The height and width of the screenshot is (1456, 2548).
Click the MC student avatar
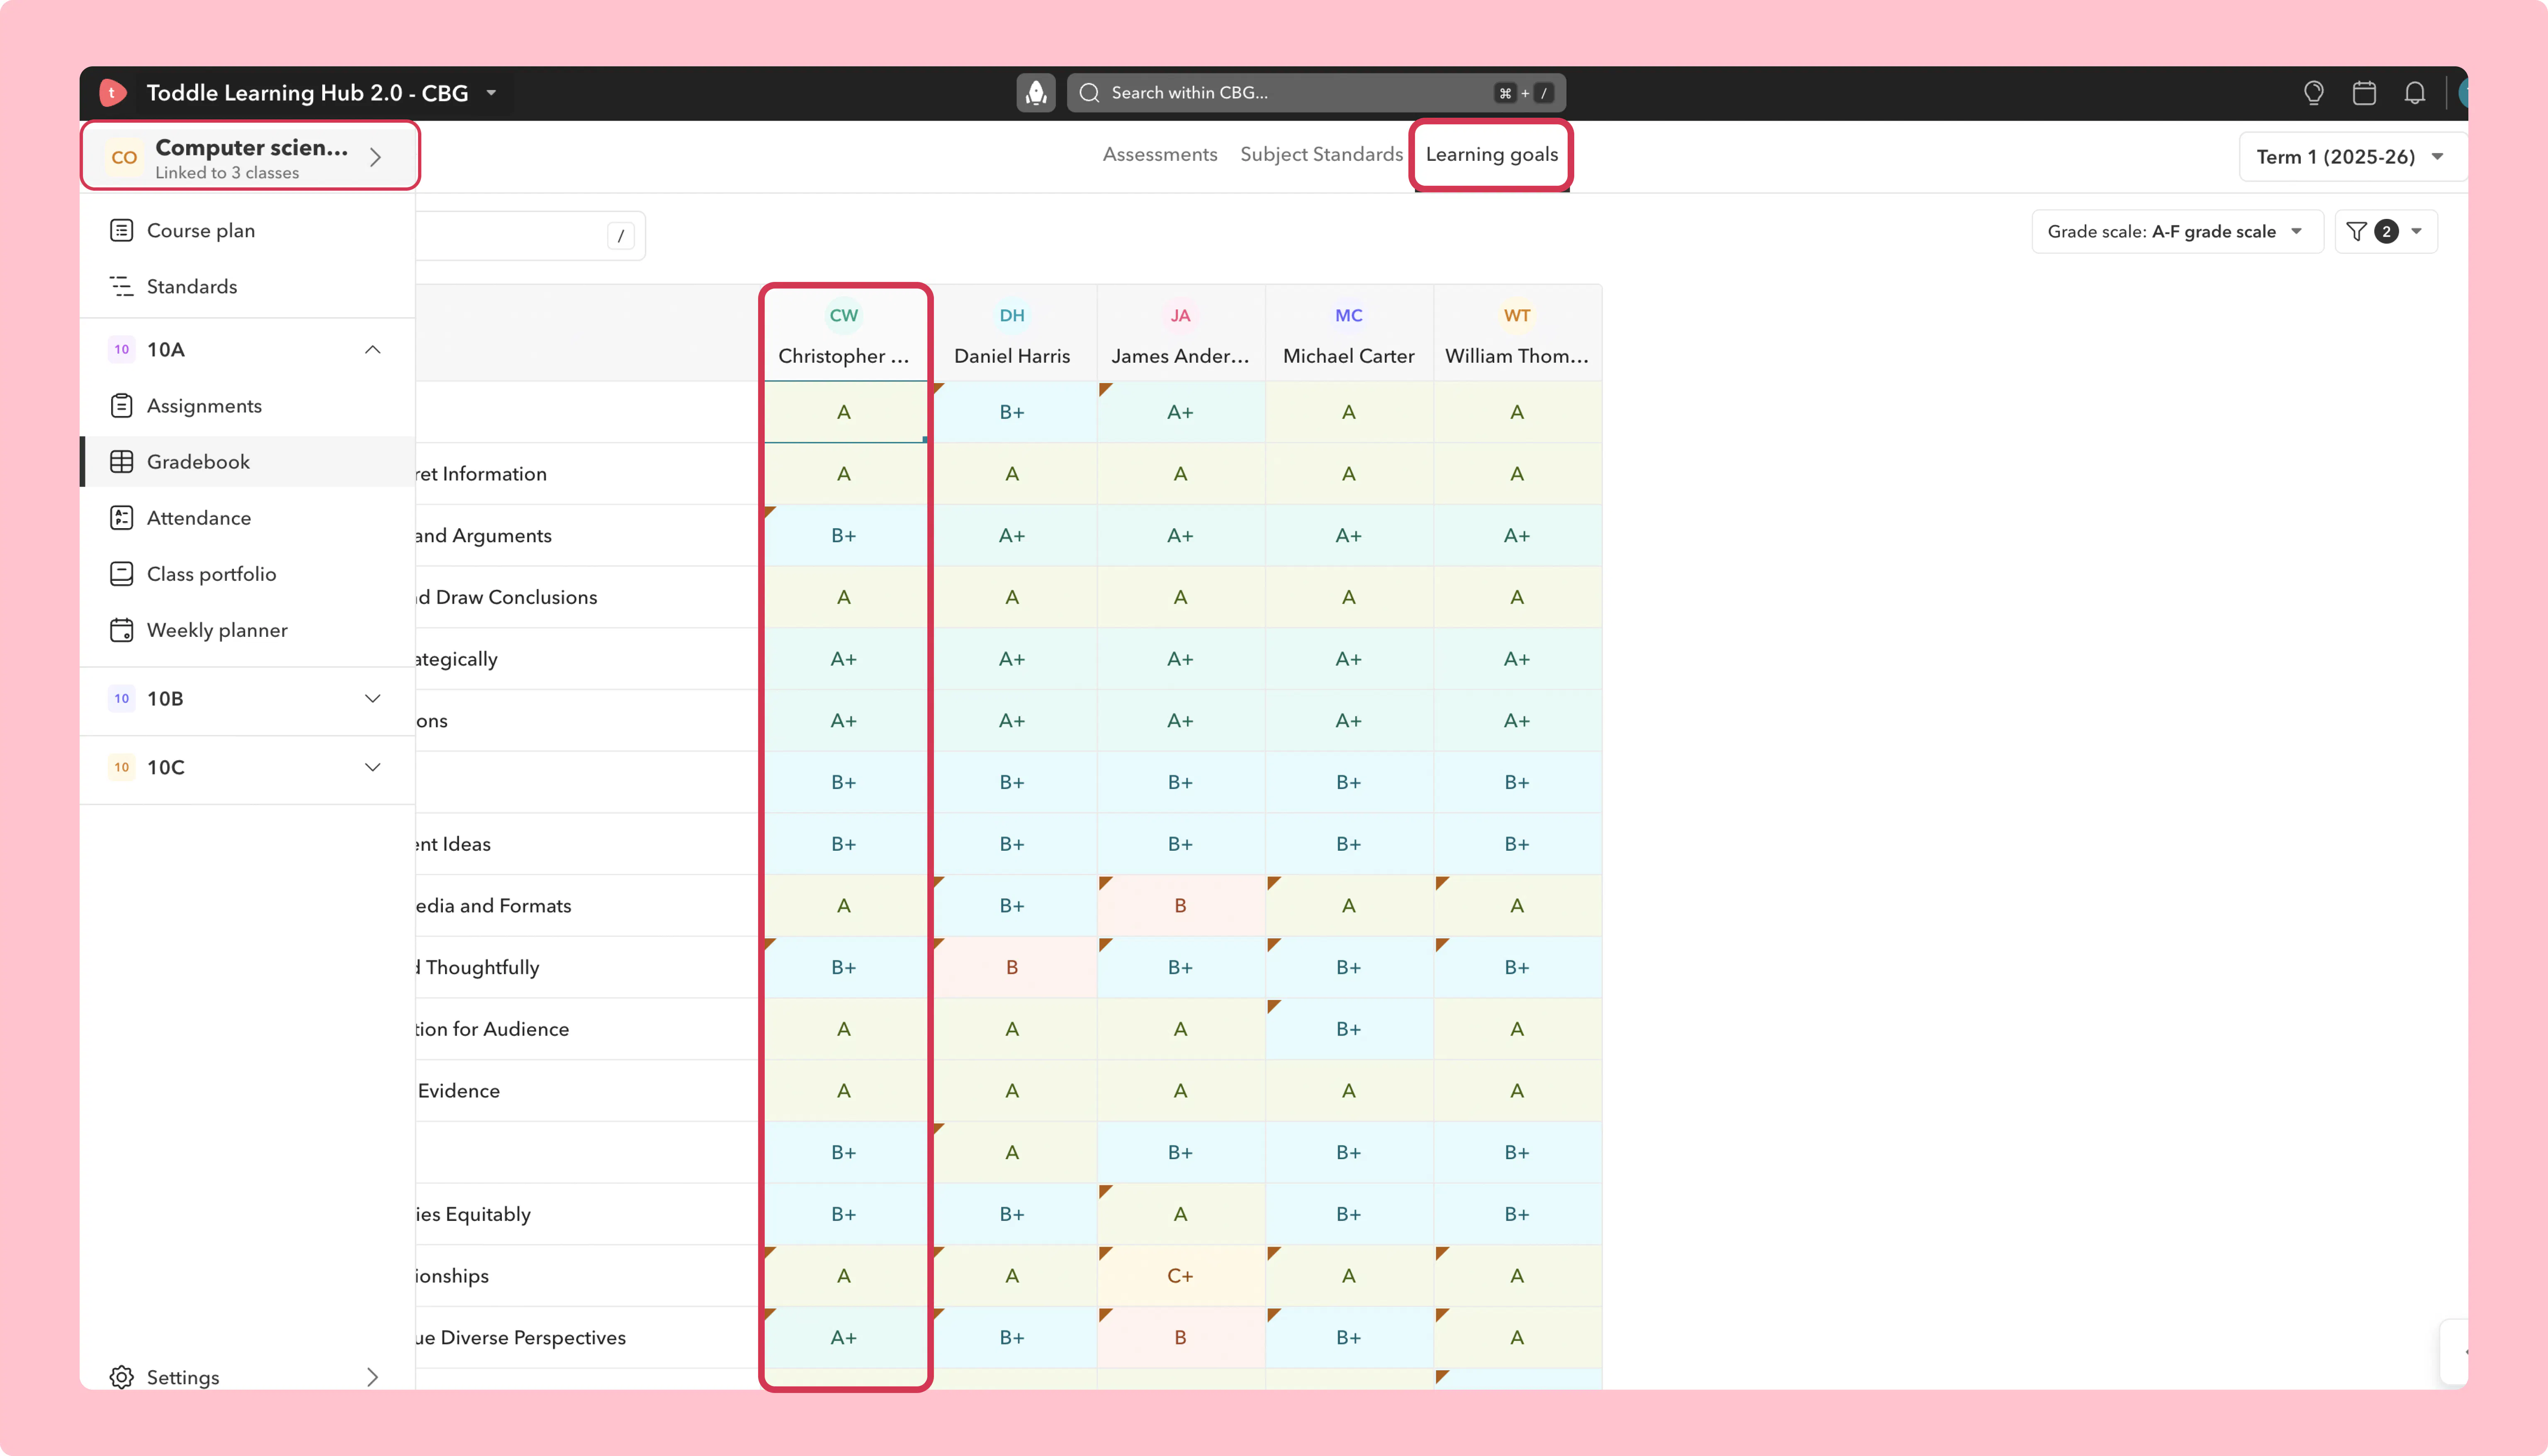[x=1349, y=315]
